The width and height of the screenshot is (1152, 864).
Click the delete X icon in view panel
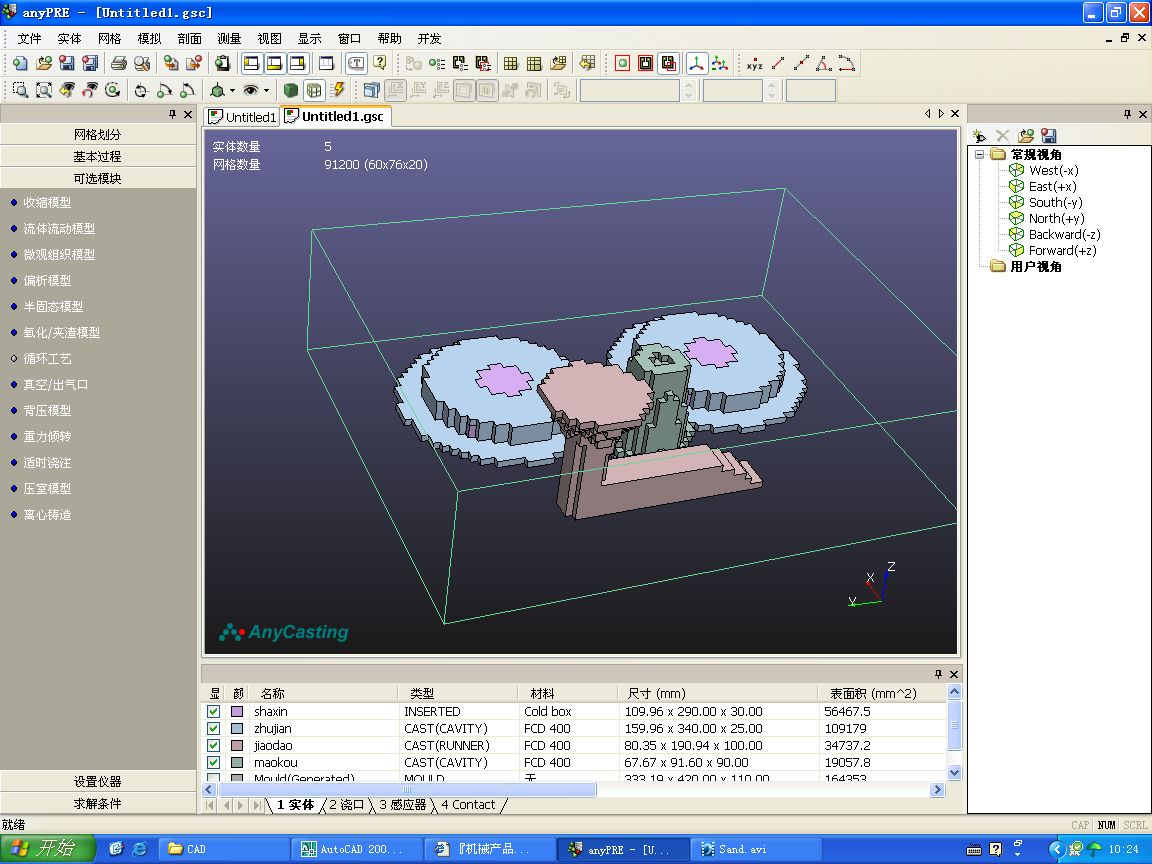tap(1002, 136)
